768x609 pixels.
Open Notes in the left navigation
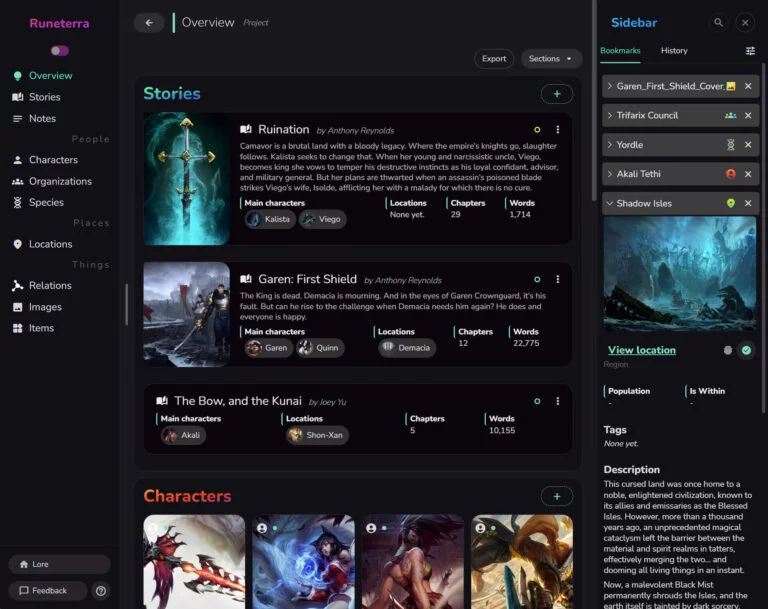tap(42, 119)
